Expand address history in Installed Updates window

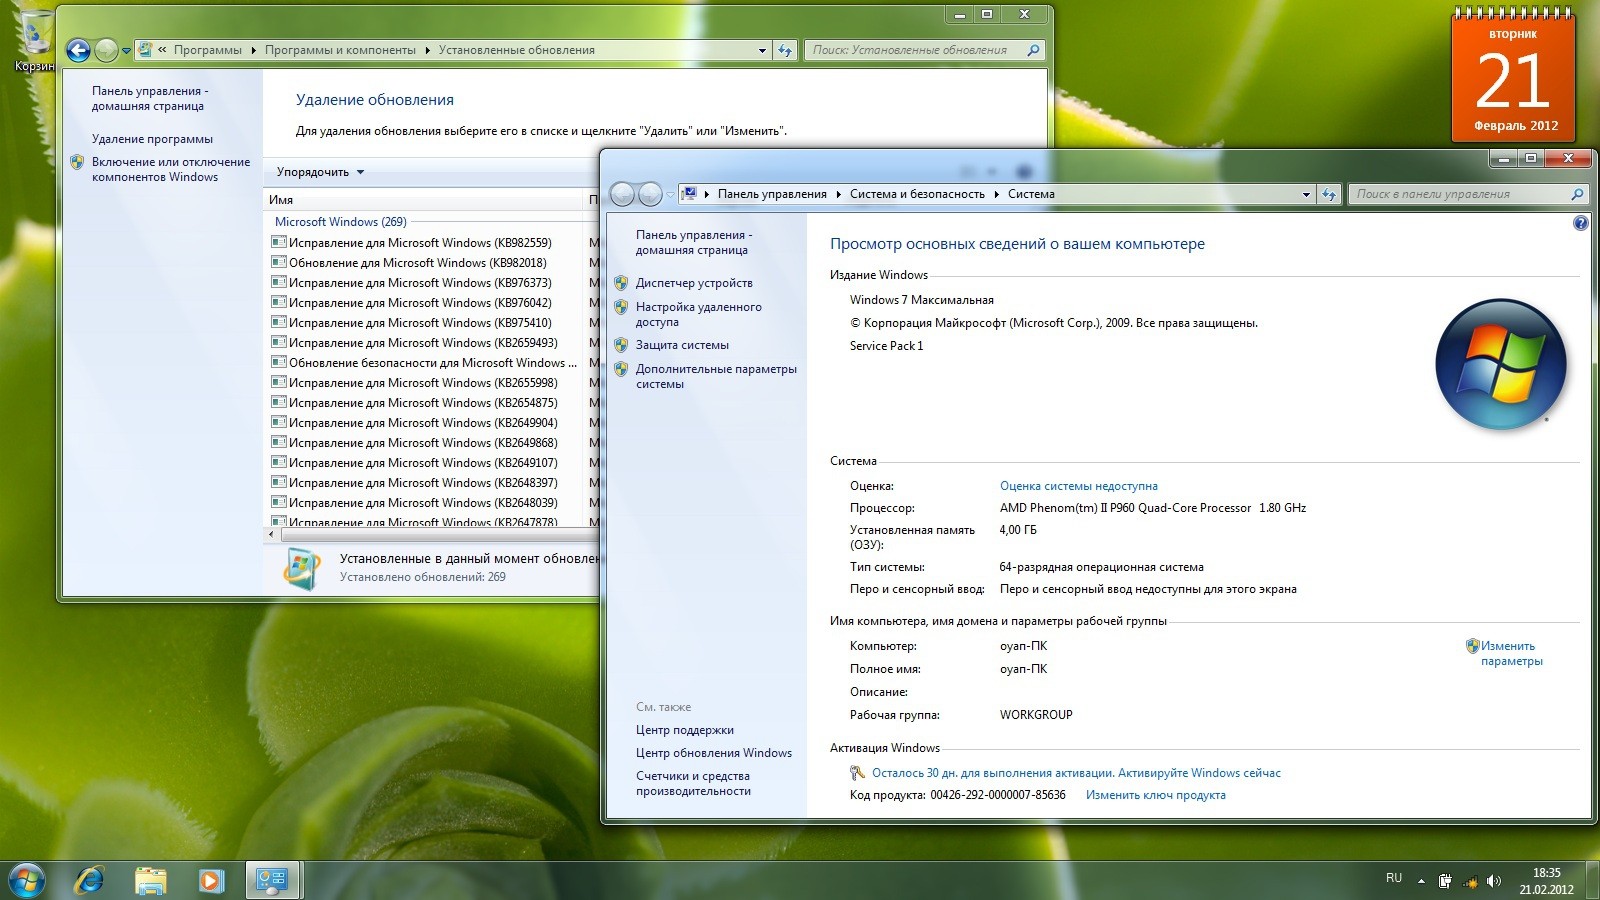(x=762, y=50)
